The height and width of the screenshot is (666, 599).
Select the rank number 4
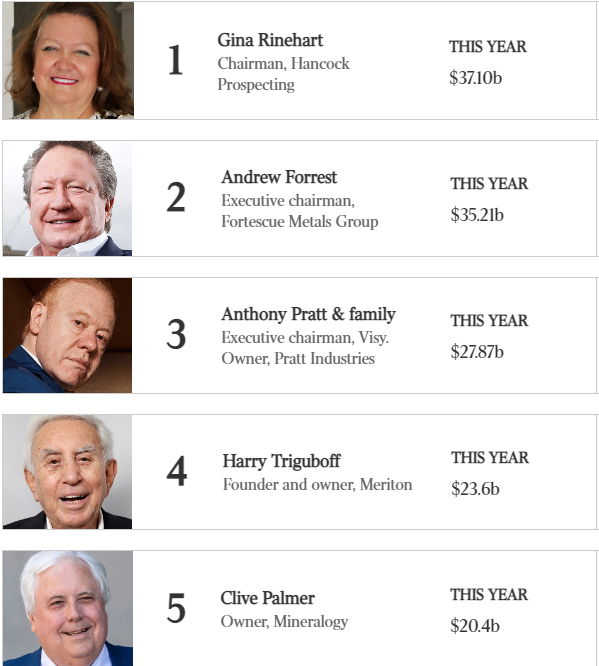click(x=177, y=471)
